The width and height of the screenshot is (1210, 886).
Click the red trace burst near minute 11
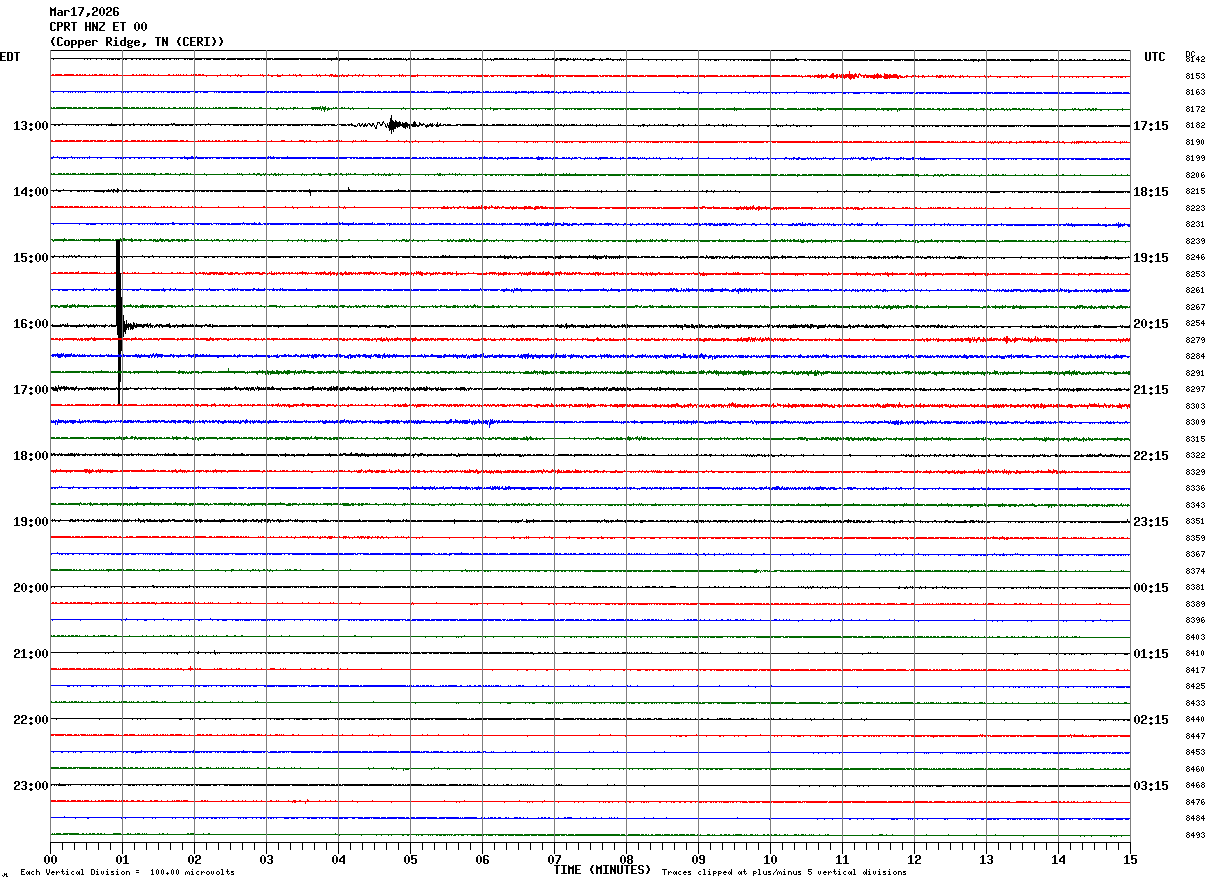[x=858, y=76]
